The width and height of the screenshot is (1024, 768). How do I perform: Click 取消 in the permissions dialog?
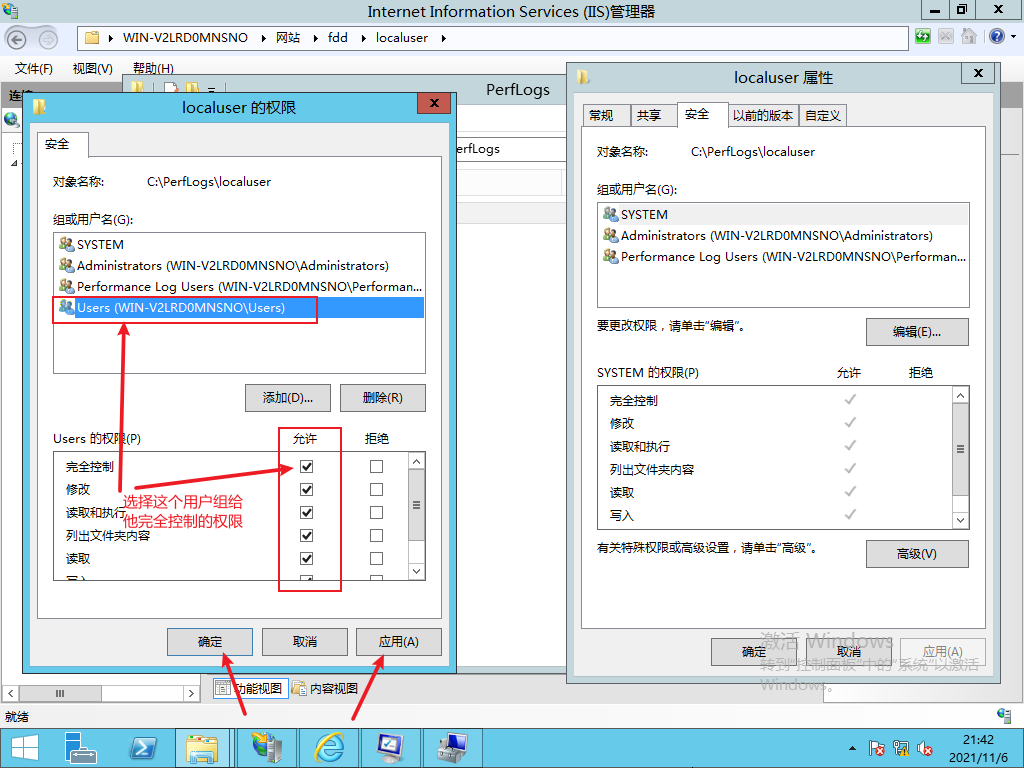(304, 642)
